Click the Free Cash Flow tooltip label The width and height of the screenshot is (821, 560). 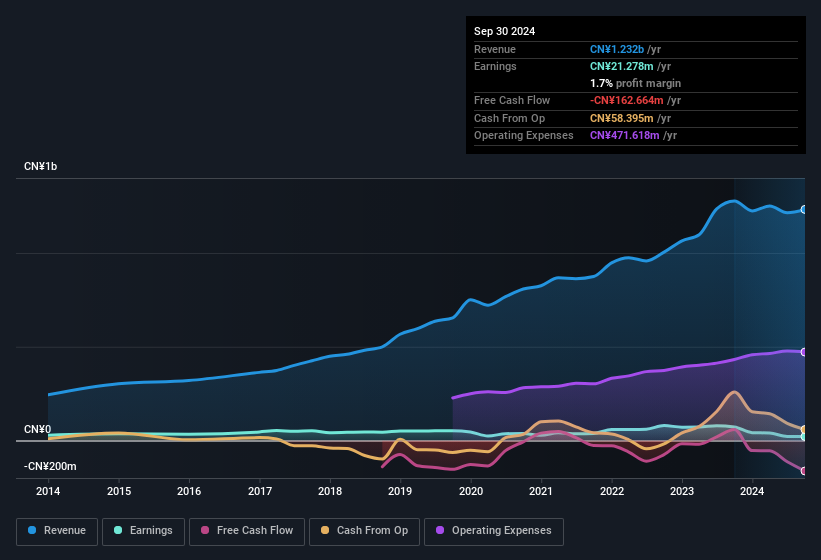pyautogui.click(x=512, y=100)
